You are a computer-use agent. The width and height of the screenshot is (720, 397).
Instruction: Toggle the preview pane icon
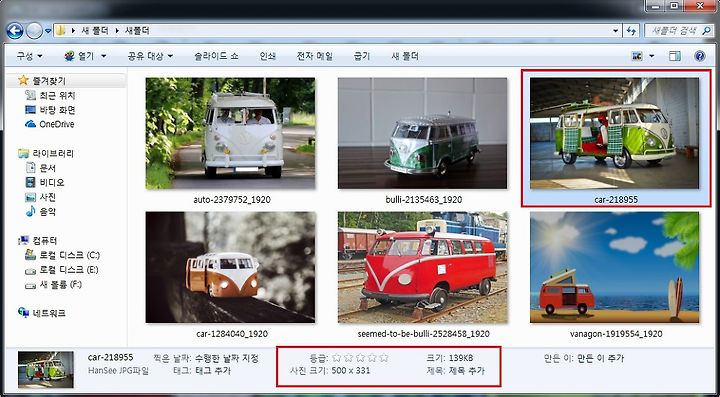(675, 56)
